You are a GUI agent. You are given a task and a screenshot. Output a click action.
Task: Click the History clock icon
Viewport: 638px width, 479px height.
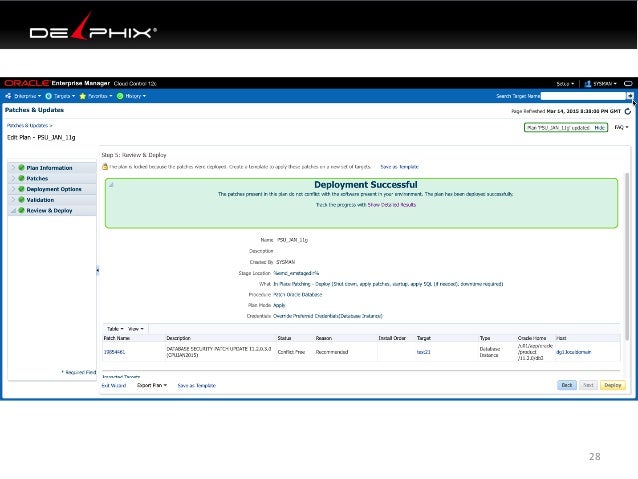pyautogui.click(x=120, y=96)
